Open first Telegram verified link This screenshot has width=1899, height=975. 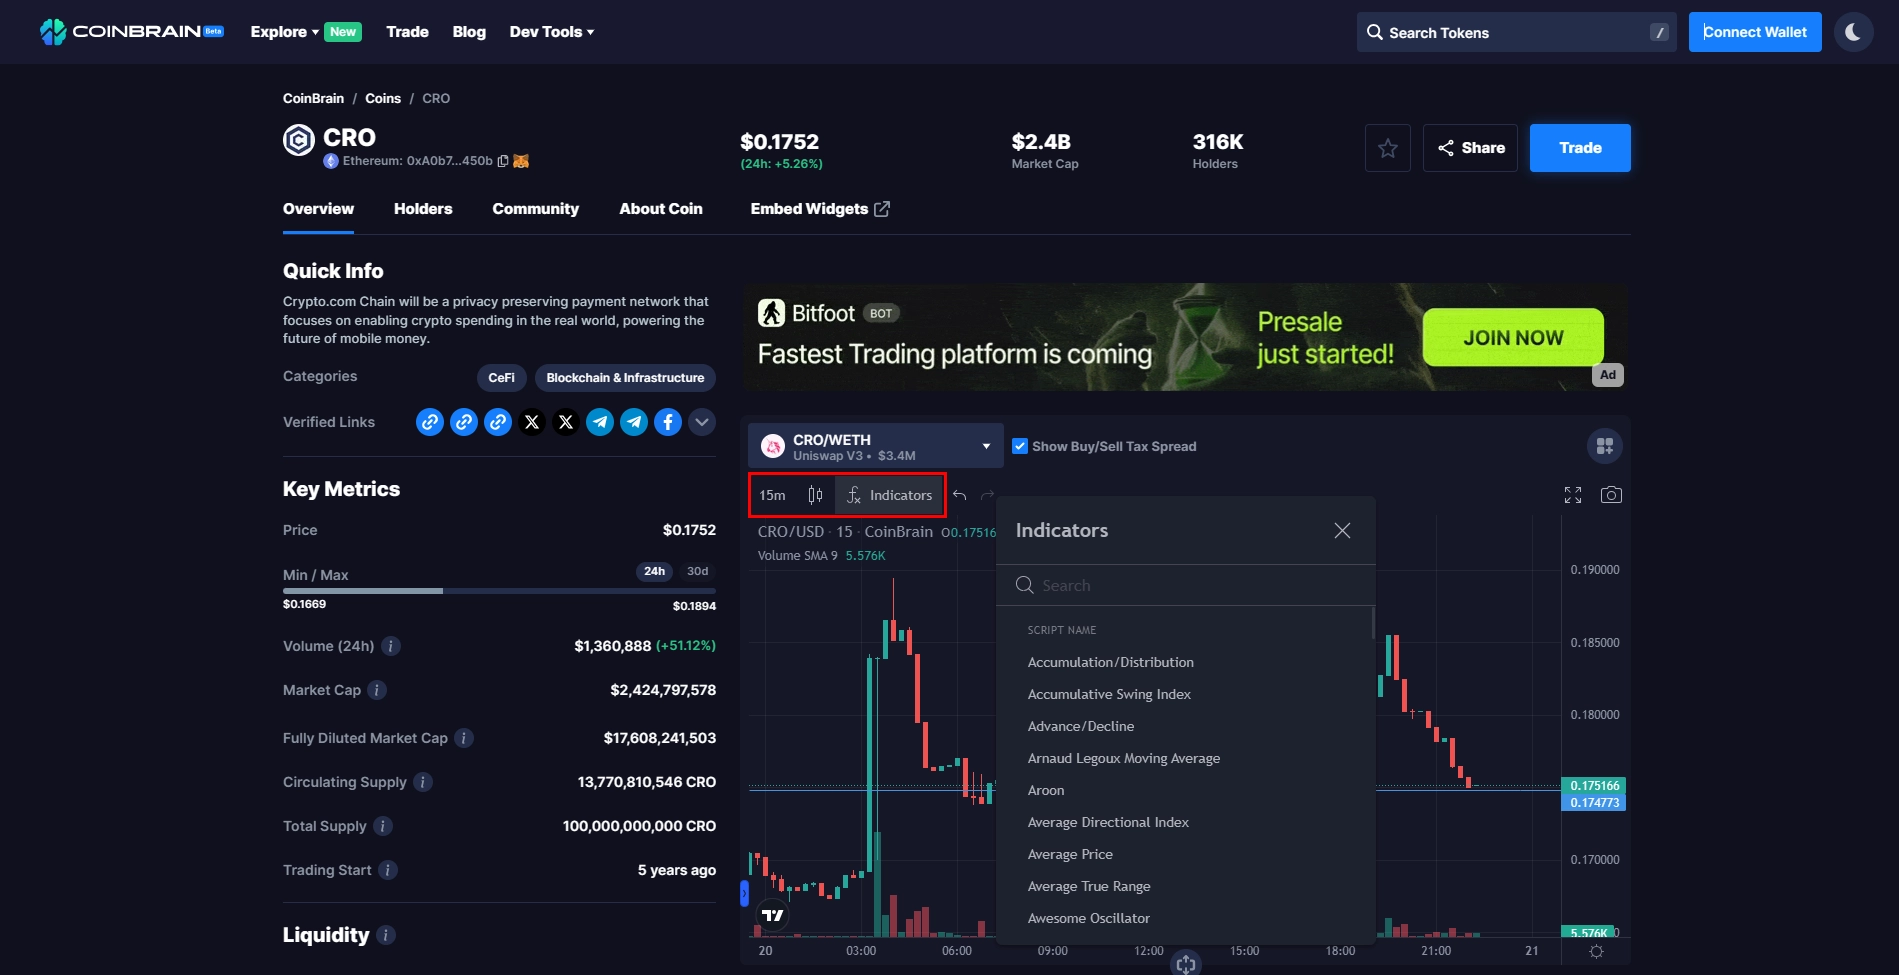(600, 422)
